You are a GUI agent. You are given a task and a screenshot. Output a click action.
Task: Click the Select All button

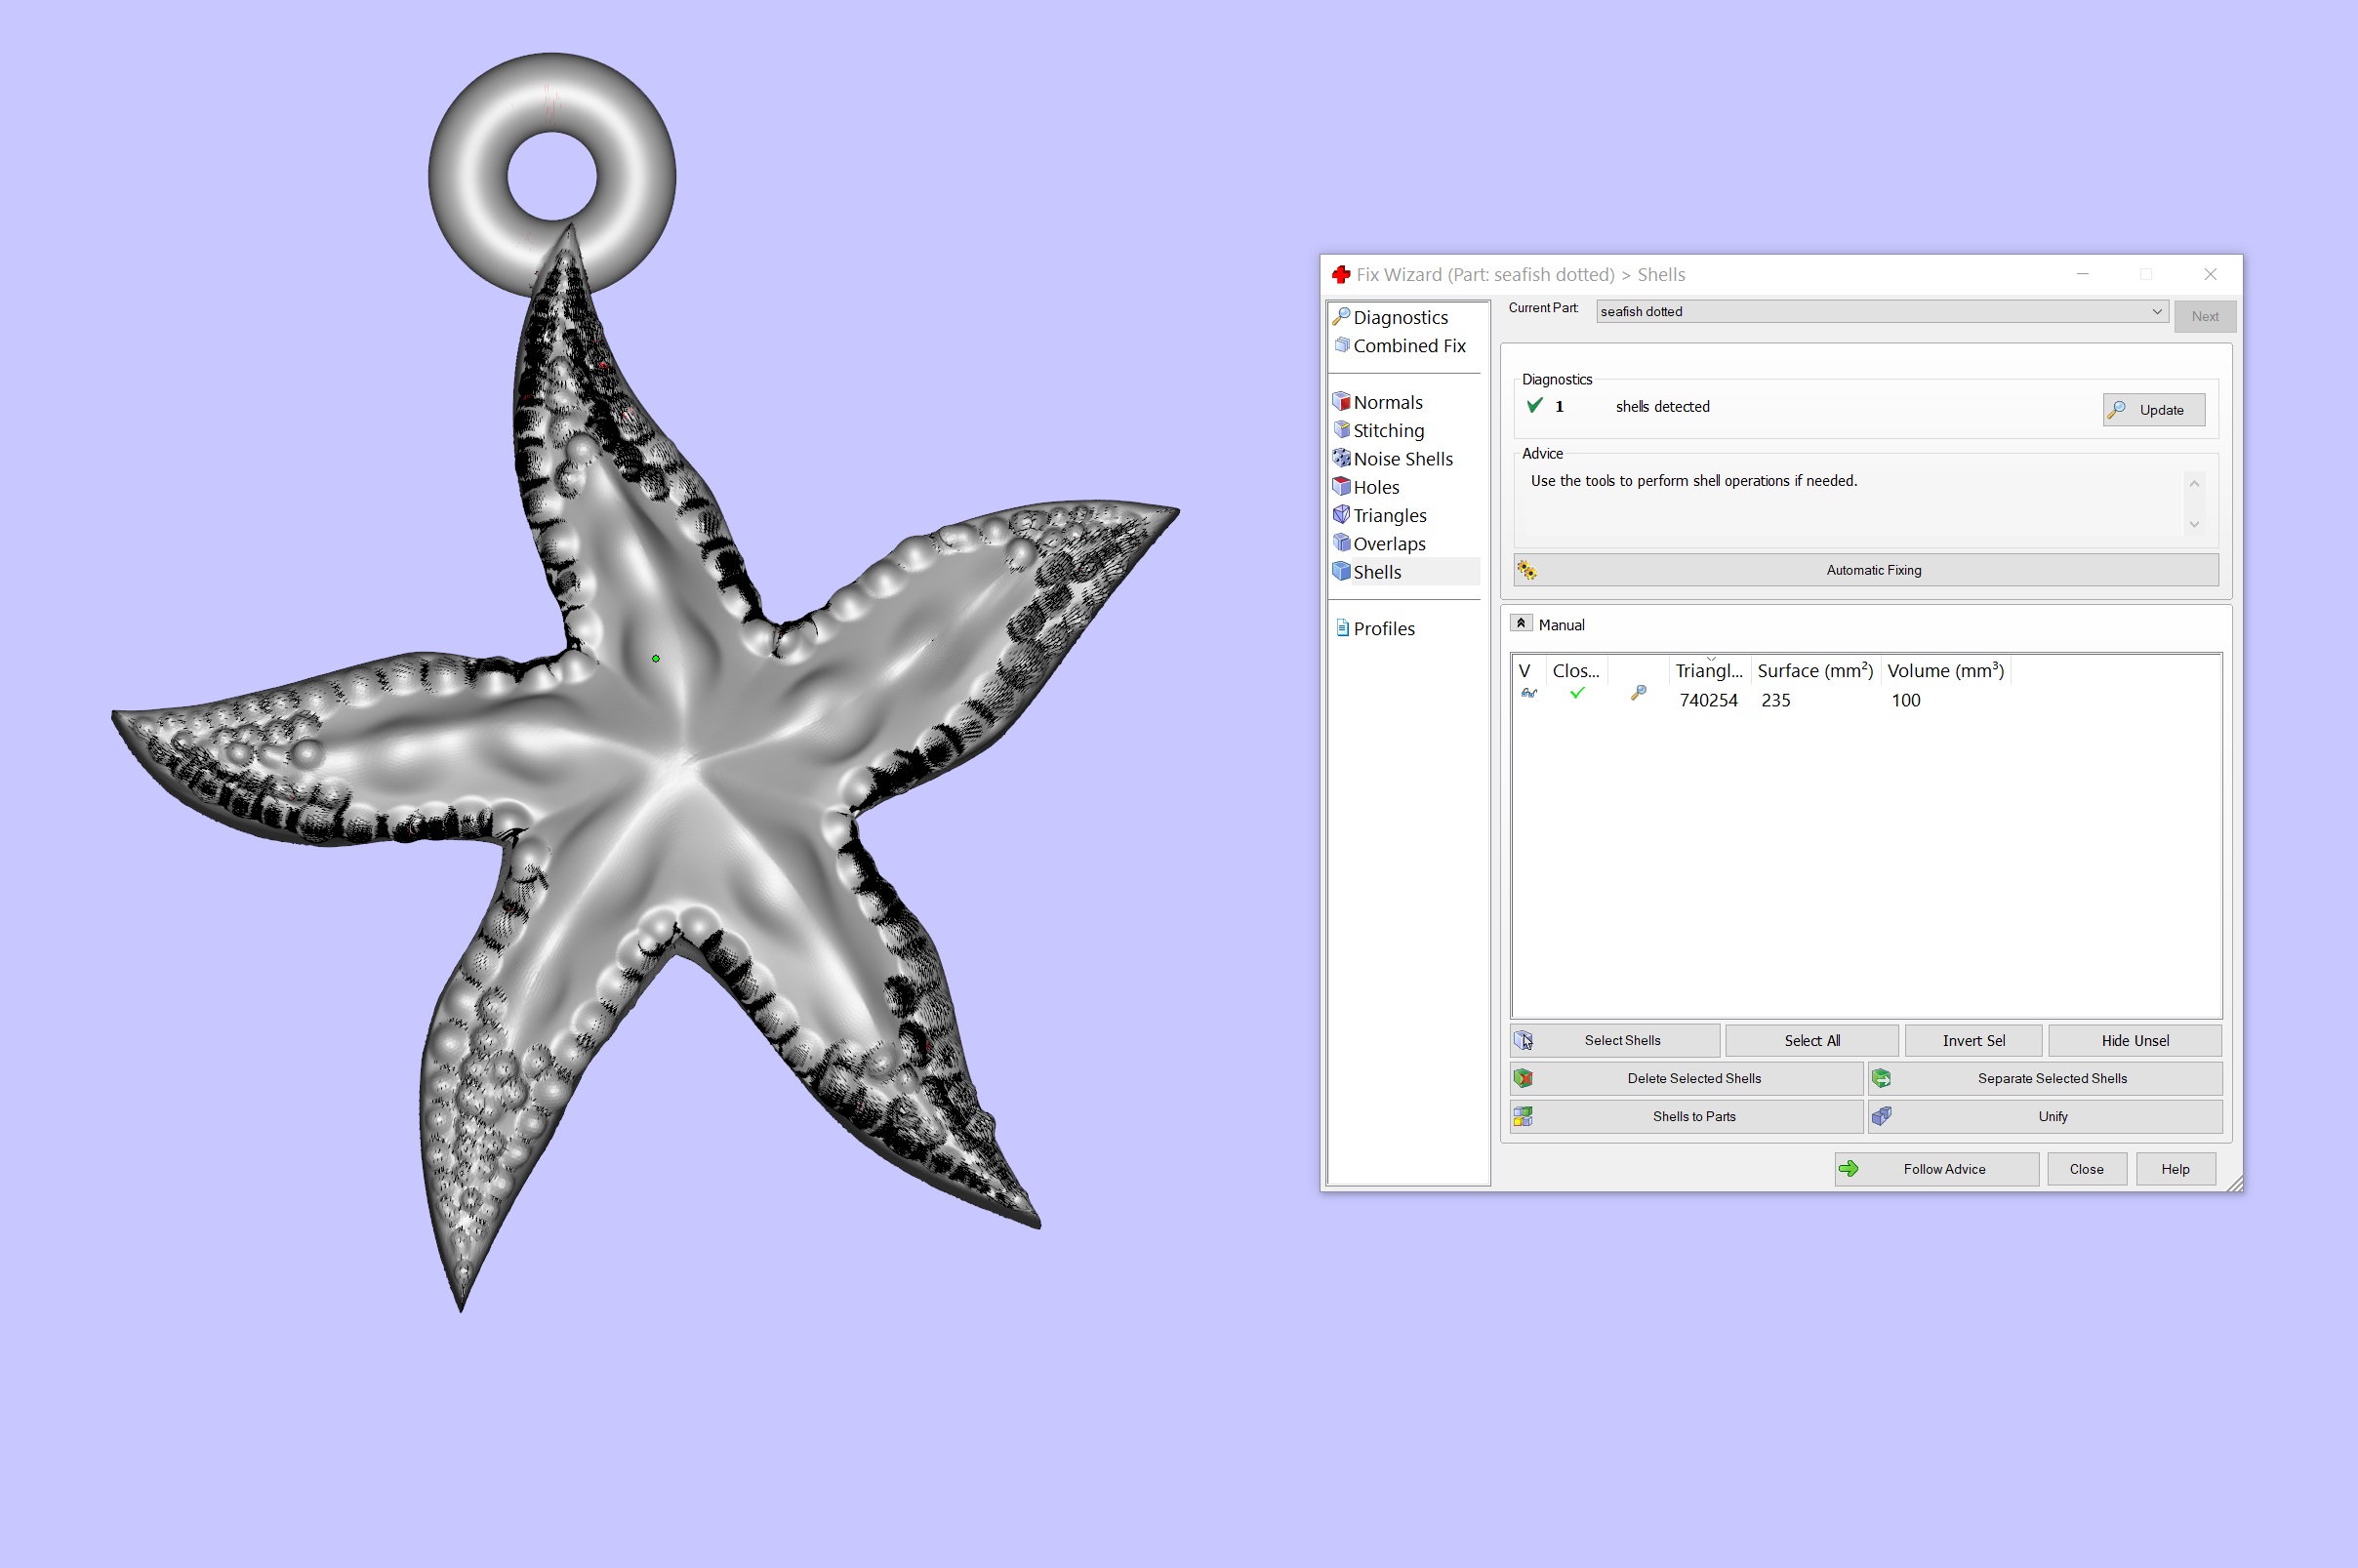tap(1811, 1040)
